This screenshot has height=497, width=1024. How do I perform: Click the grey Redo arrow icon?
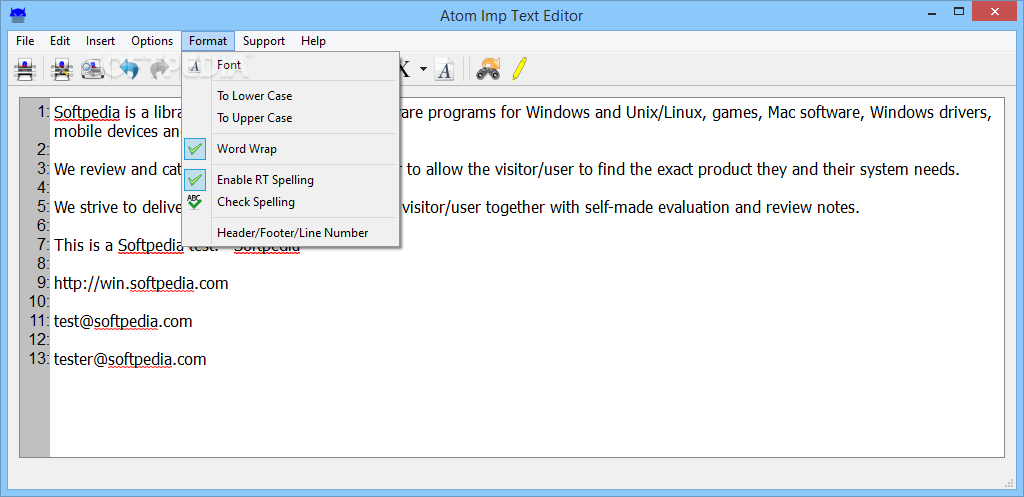pos(161,69)
